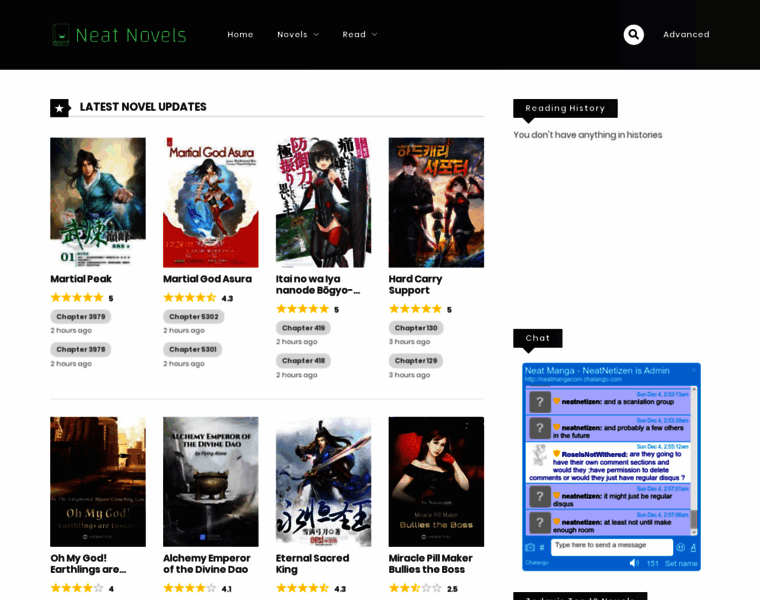Click the camera icon in the chat
The height and width of the screenshot is (600, 760).
(530, 547)
